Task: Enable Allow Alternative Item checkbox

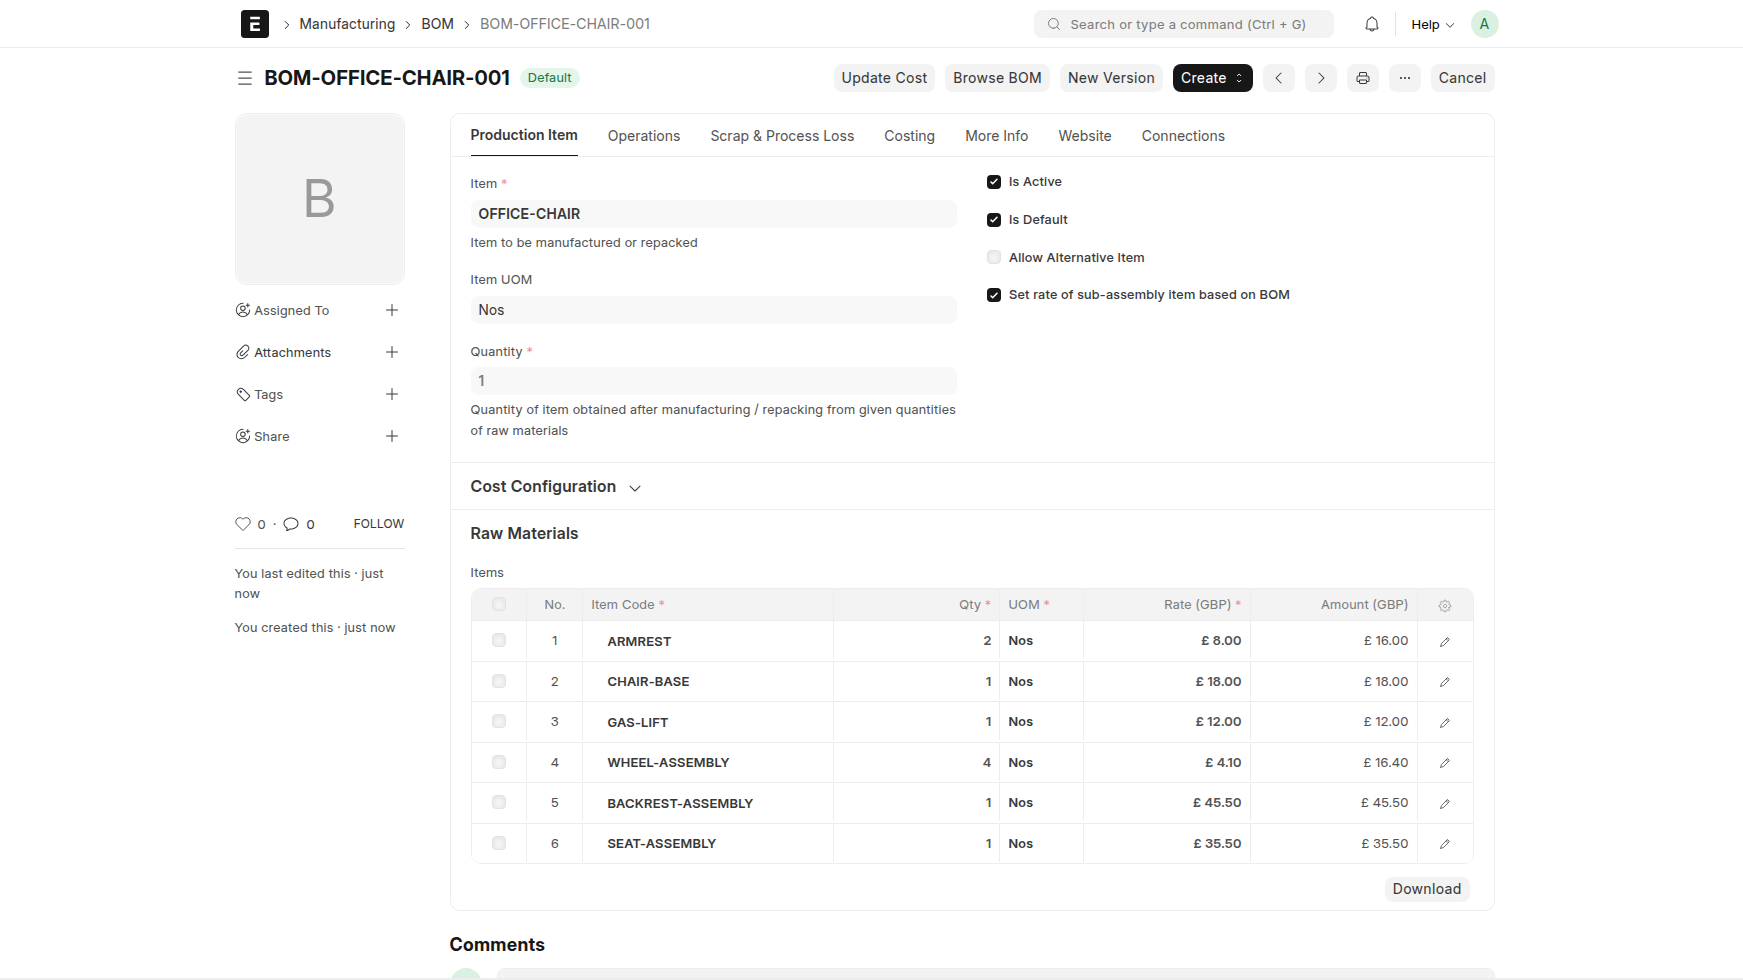Action: 994,258
